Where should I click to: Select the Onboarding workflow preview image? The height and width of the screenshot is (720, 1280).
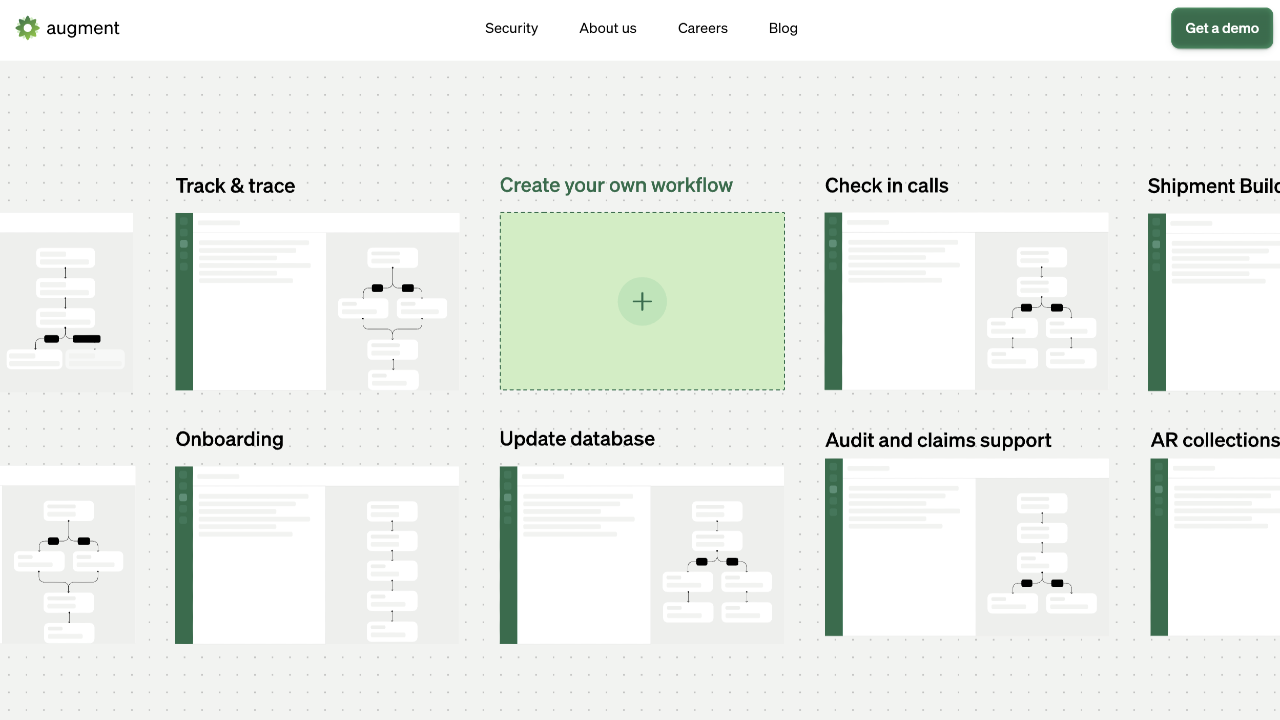317,555
